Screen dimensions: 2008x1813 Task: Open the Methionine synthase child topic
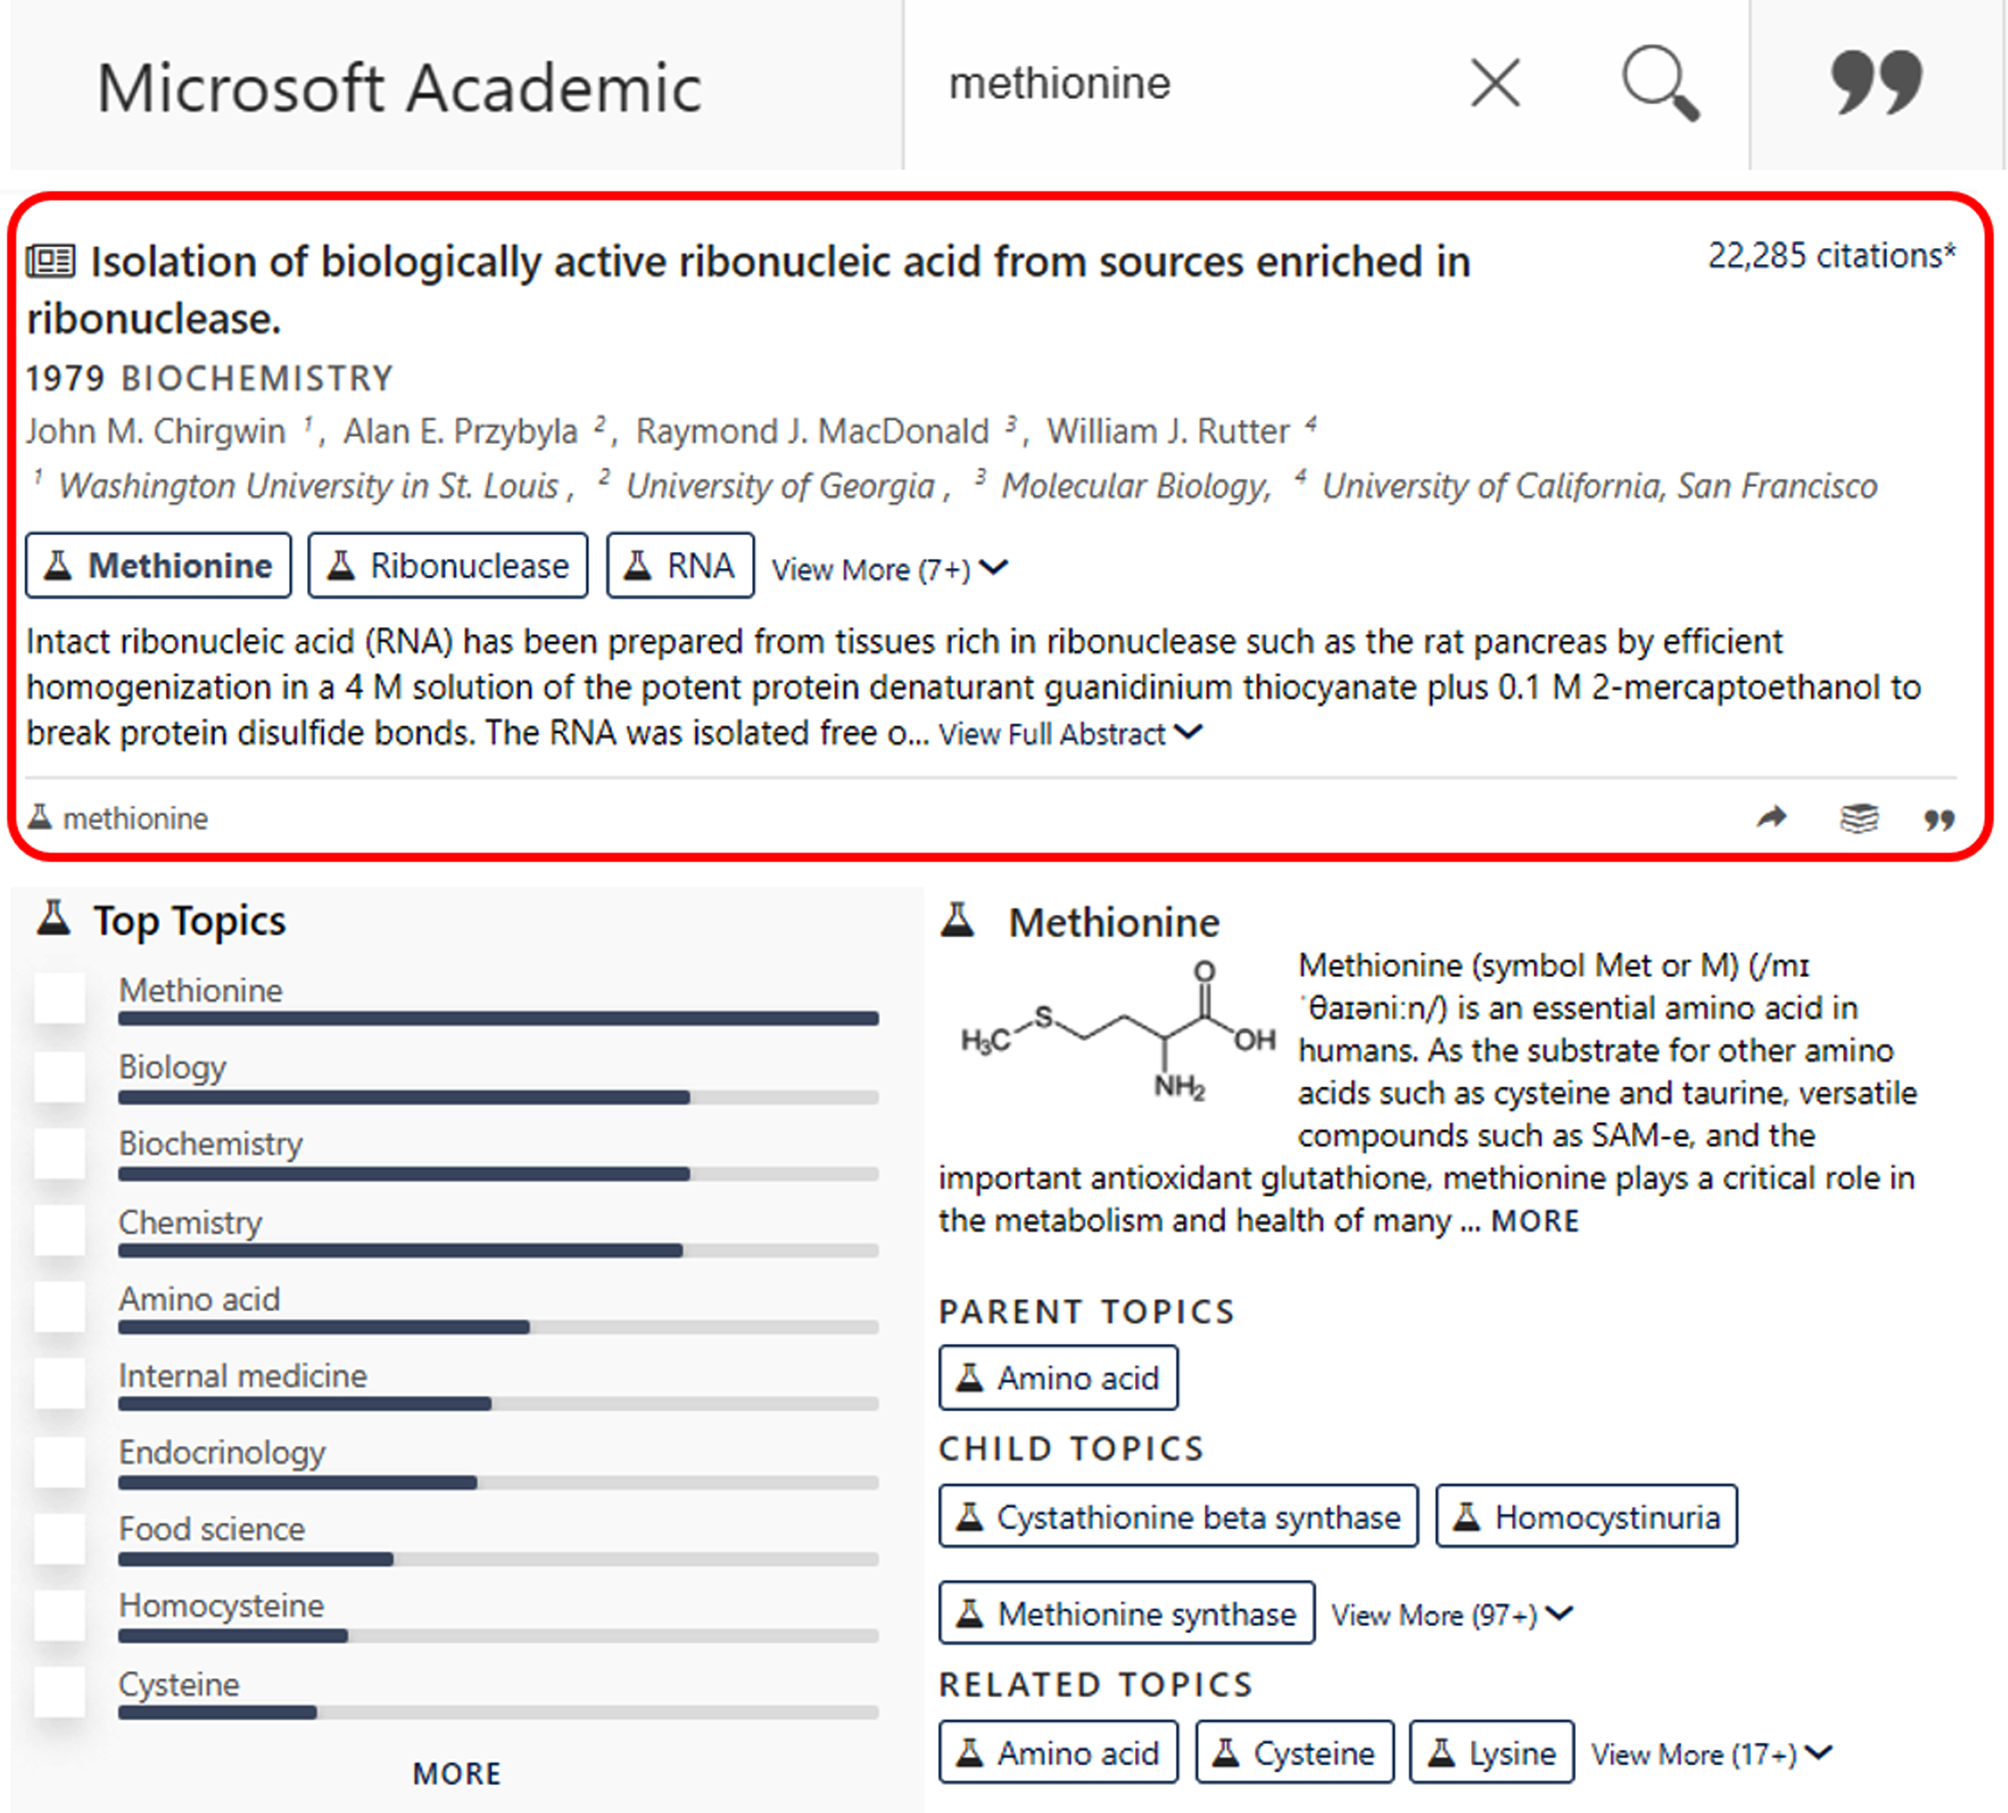(1126, 1613)
